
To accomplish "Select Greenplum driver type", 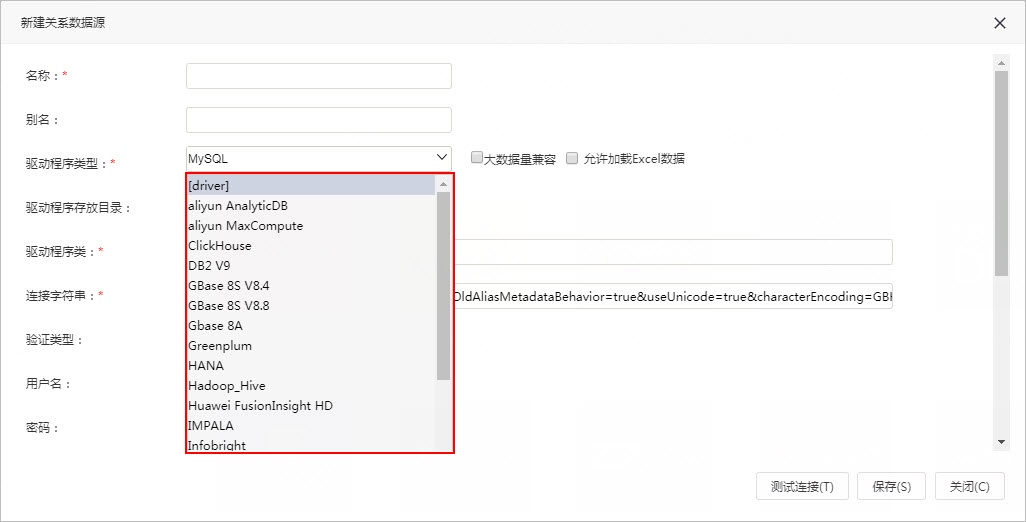I will click(x=311, y=345).
